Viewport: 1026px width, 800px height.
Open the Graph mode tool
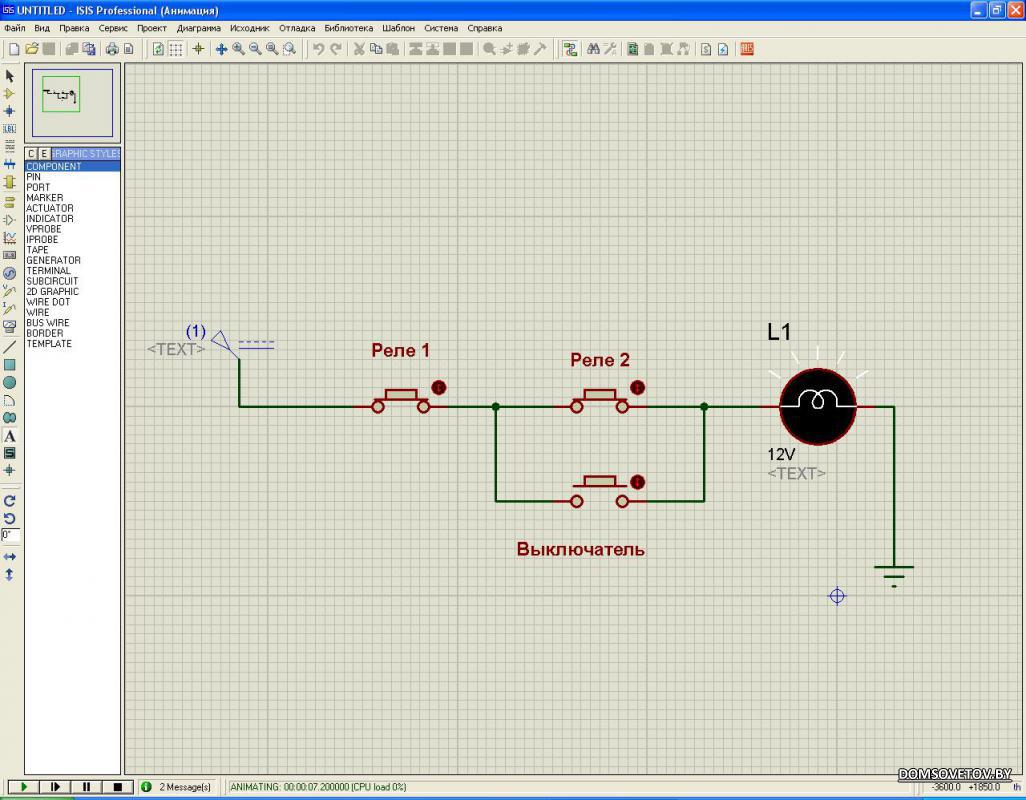9,237
